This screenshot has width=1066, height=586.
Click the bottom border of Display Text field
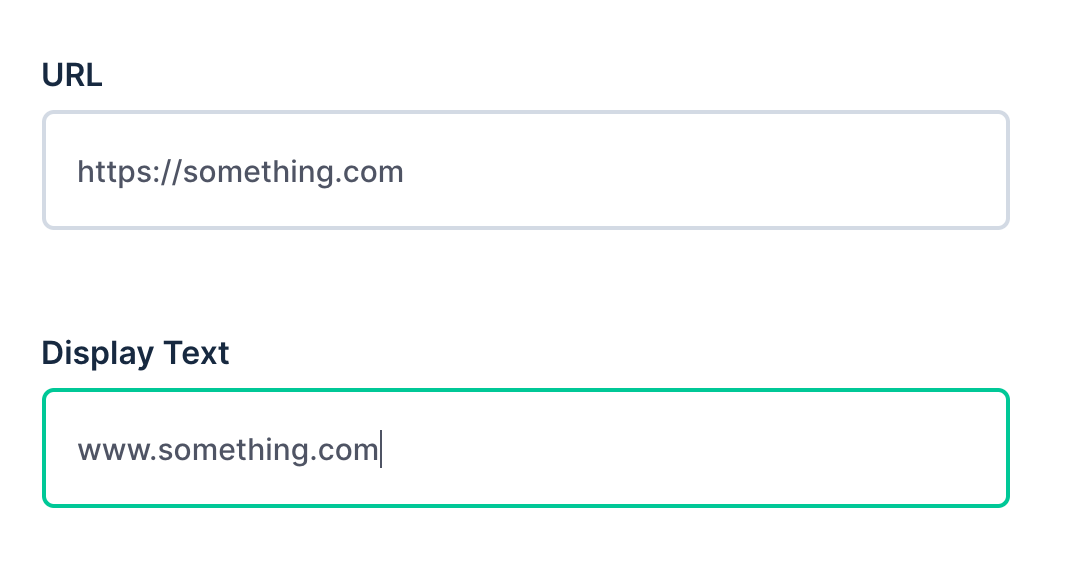525,503
